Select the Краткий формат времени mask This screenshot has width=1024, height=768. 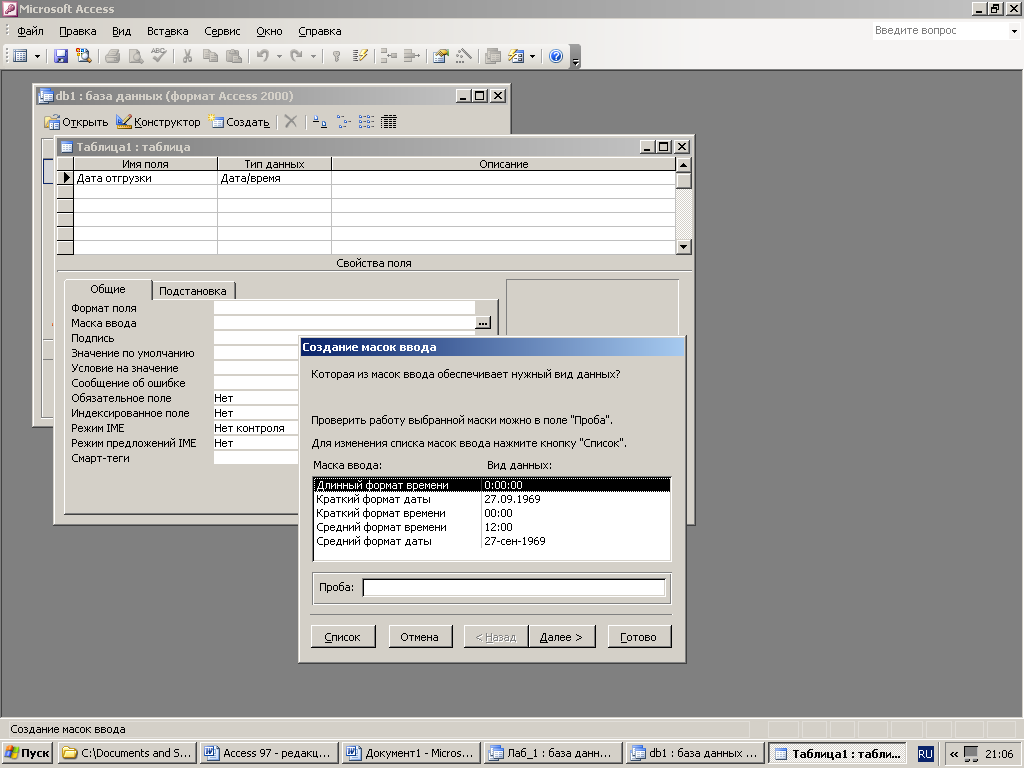[492, 513]
